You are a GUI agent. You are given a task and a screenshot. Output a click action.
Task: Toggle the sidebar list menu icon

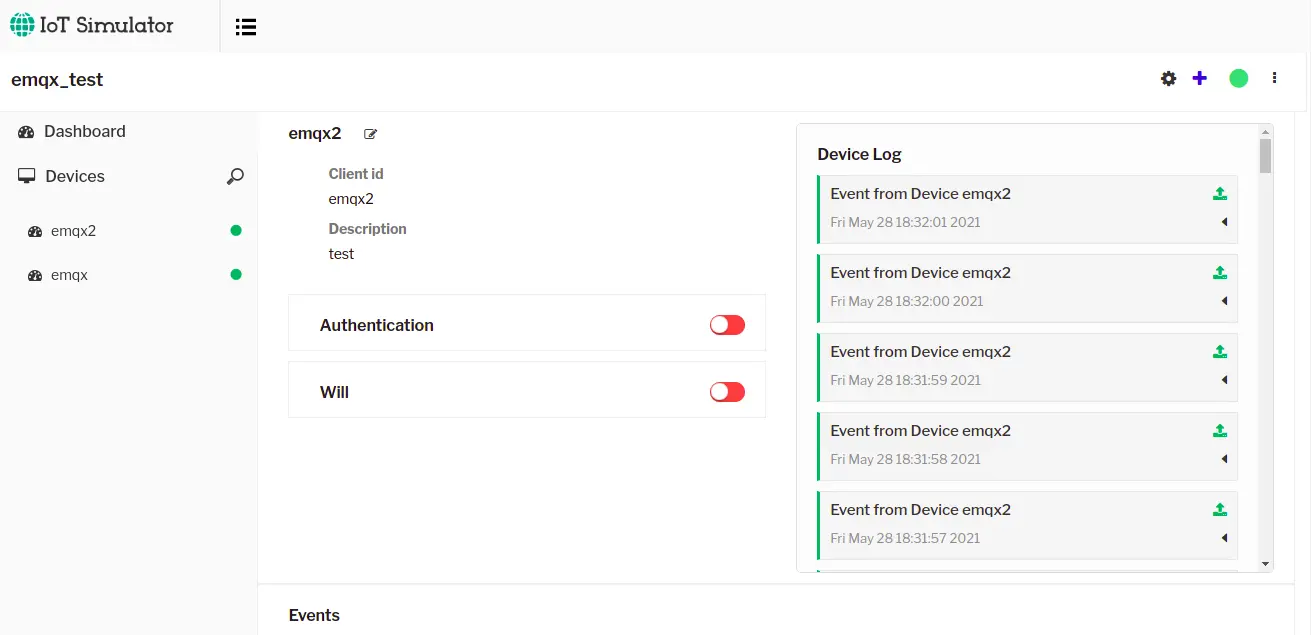click(246, 27)
